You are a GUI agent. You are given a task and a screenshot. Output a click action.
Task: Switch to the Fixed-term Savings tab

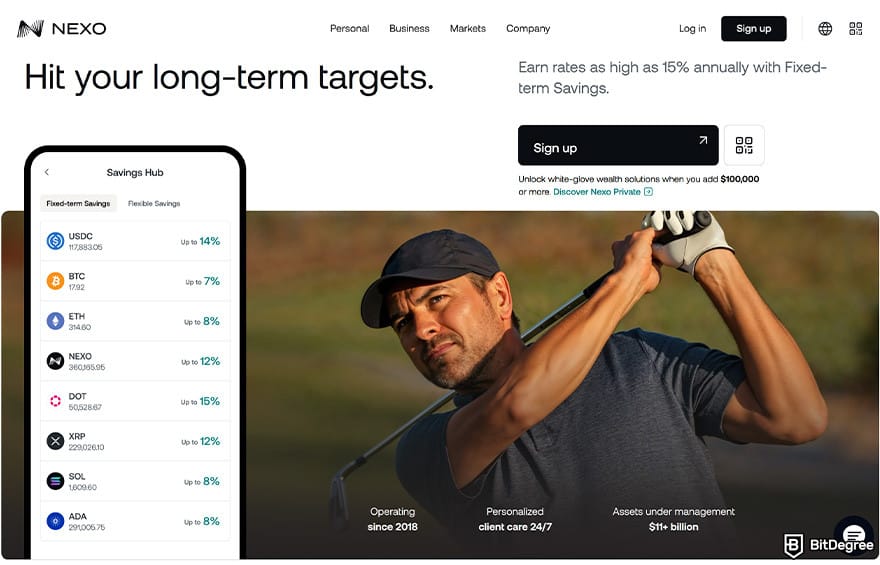pos(78,204)
